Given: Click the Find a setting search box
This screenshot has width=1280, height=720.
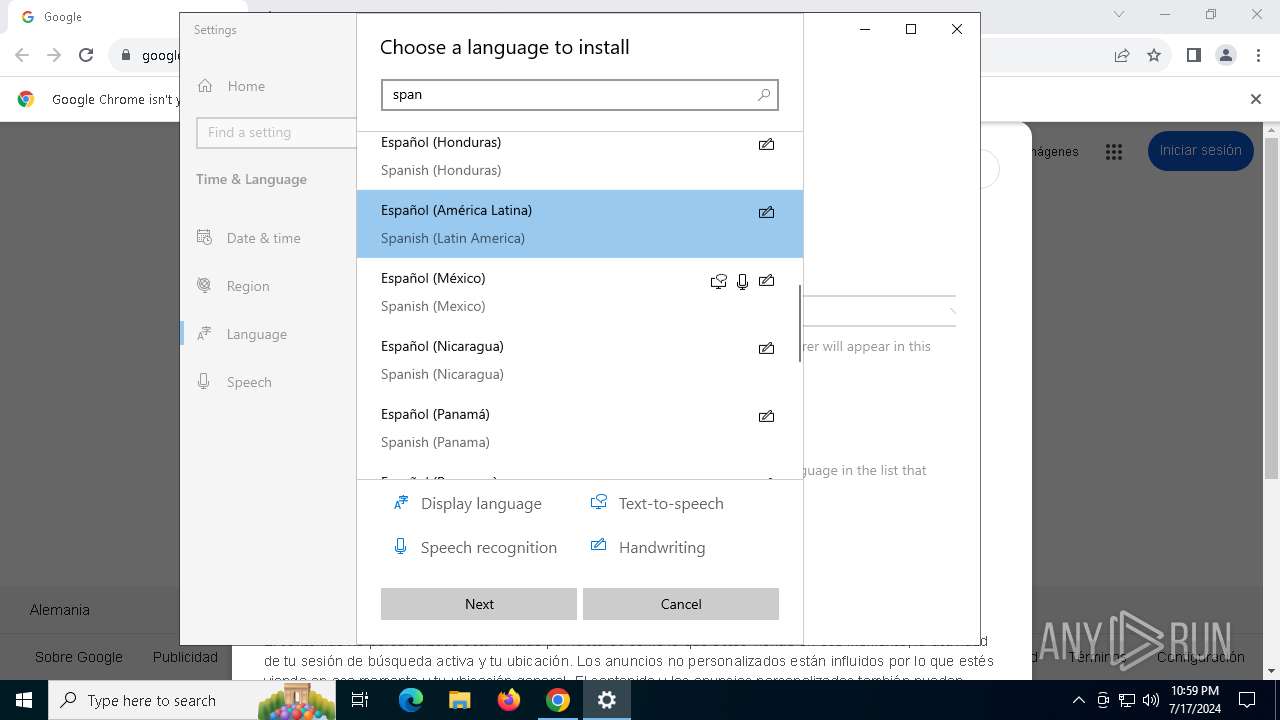Looking at the screenshot, I should [276, 132].
